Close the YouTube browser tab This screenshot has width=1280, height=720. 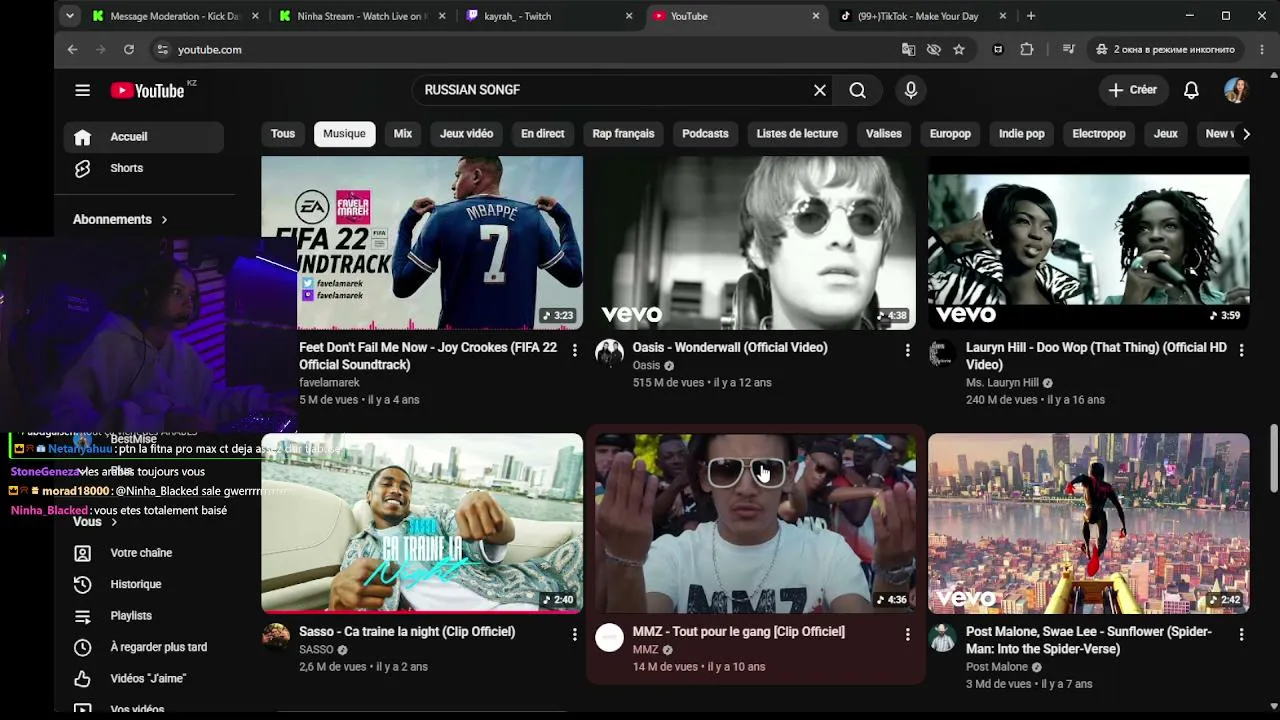(816, 16)
